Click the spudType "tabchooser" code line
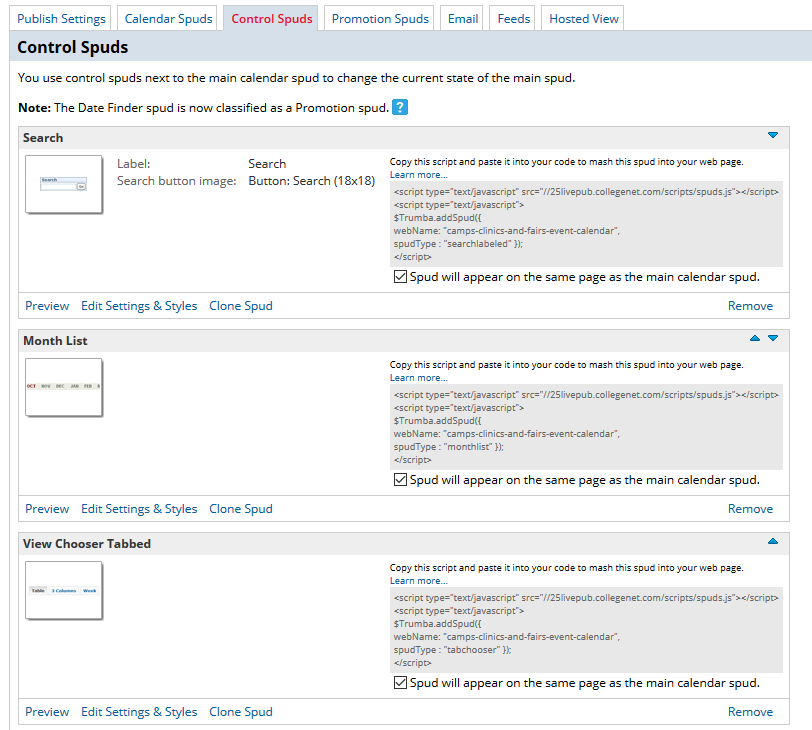Image resolution: width=812 pixels, height=730 pixels. click(452, 649)
